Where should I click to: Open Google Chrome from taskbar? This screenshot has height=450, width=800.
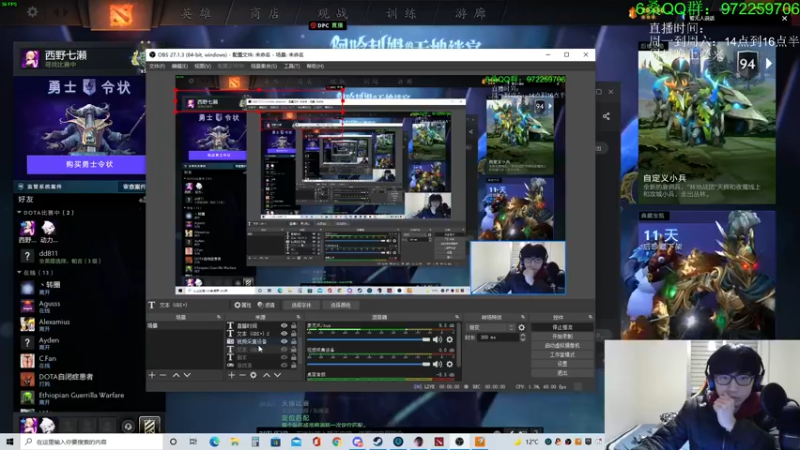click(337, 442)
